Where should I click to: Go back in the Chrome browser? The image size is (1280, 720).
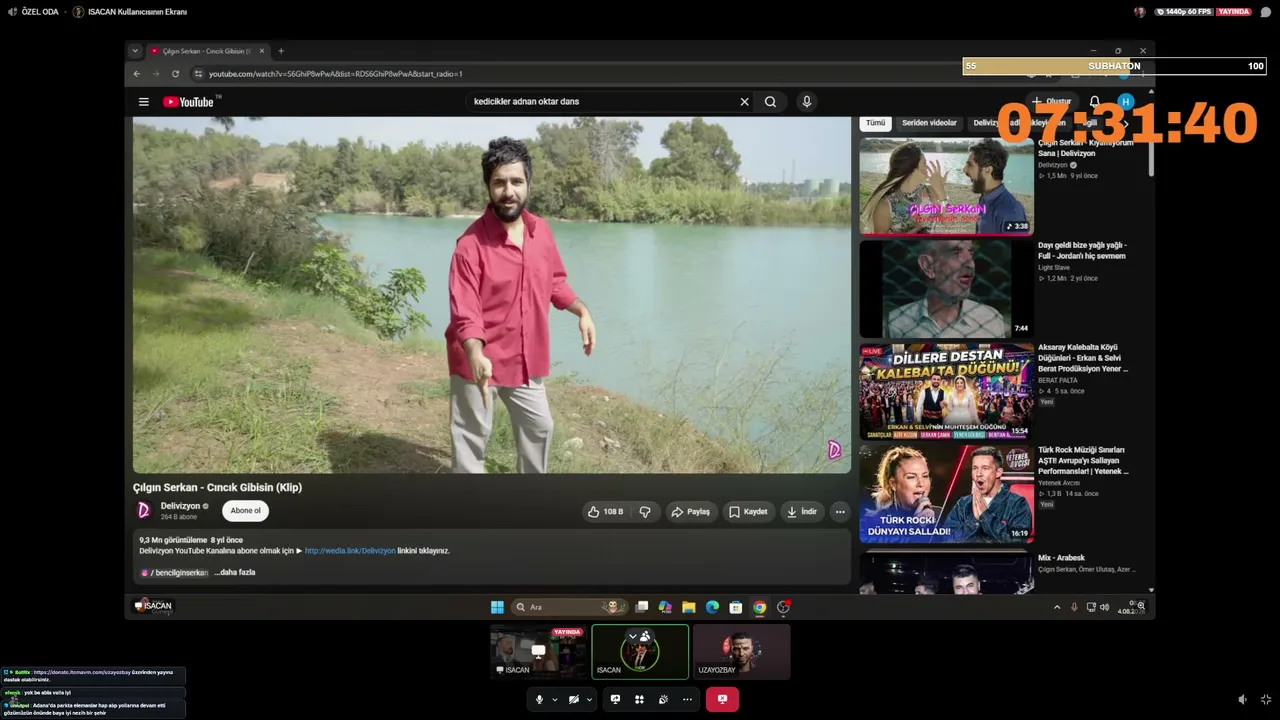pyautogui.click(x=137, y=74)
